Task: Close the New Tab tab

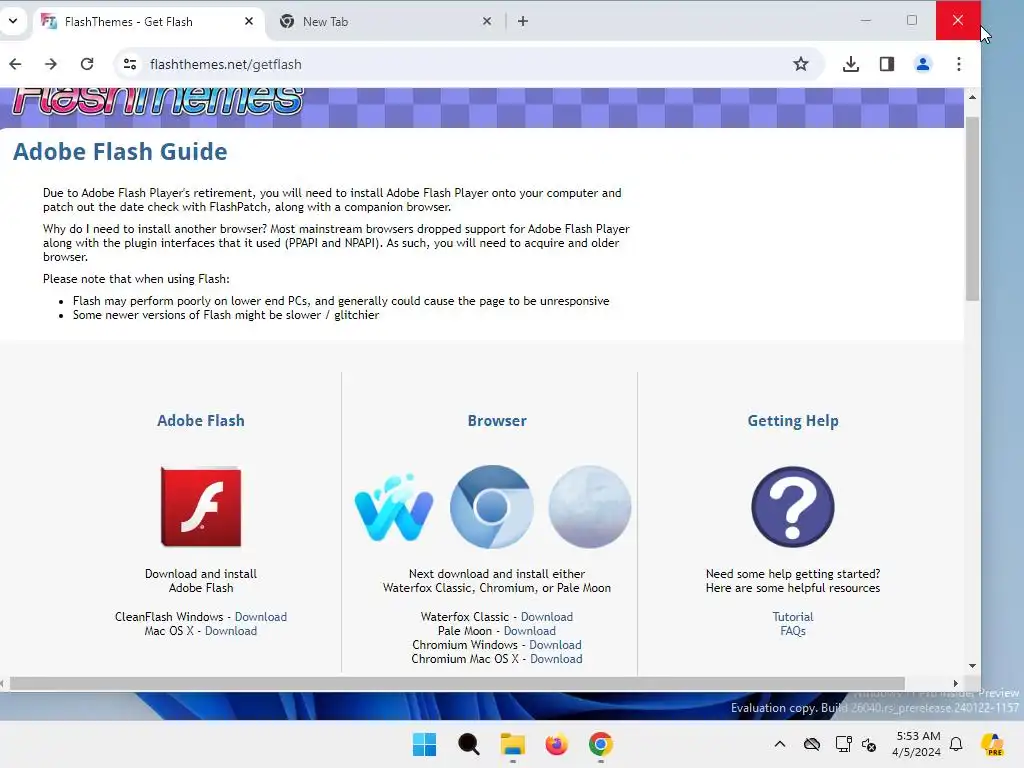Action: 487,22
